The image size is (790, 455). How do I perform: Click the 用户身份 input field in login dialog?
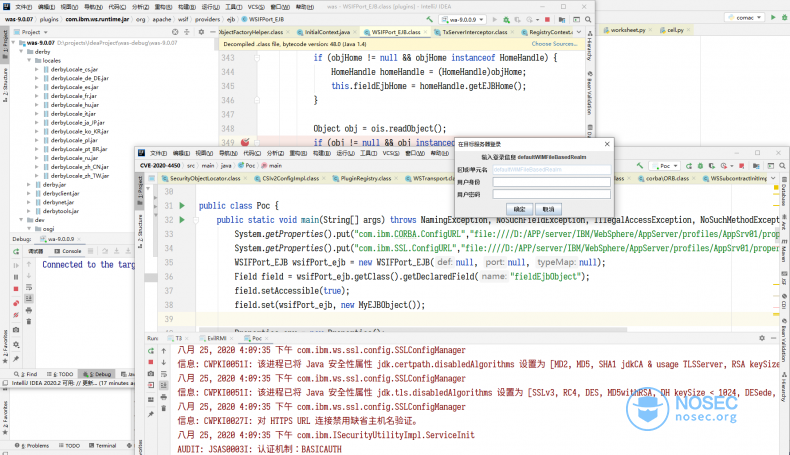coord(552,182)
